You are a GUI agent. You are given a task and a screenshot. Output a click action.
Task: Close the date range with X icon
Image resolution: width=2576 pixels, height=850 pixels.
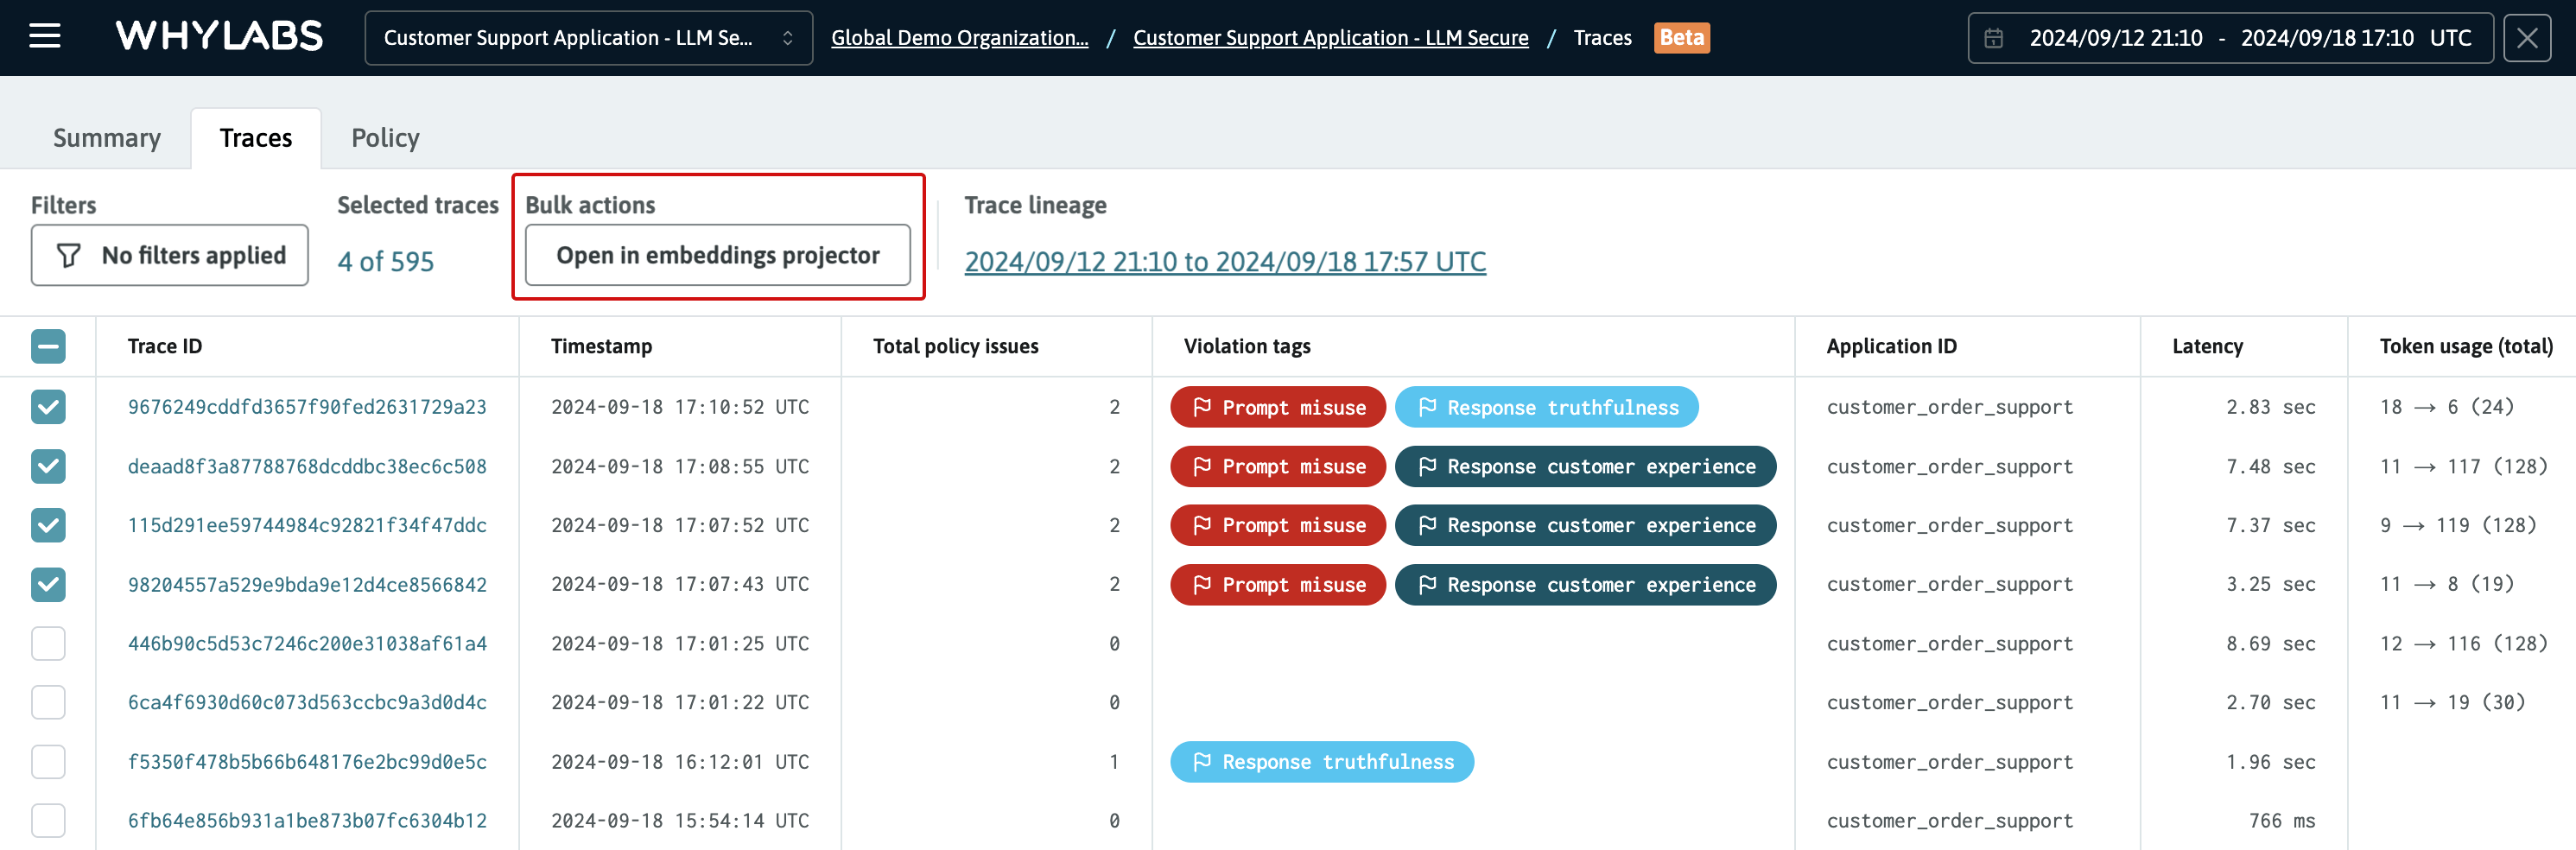pyautogui.click(x=2526, y=38)
